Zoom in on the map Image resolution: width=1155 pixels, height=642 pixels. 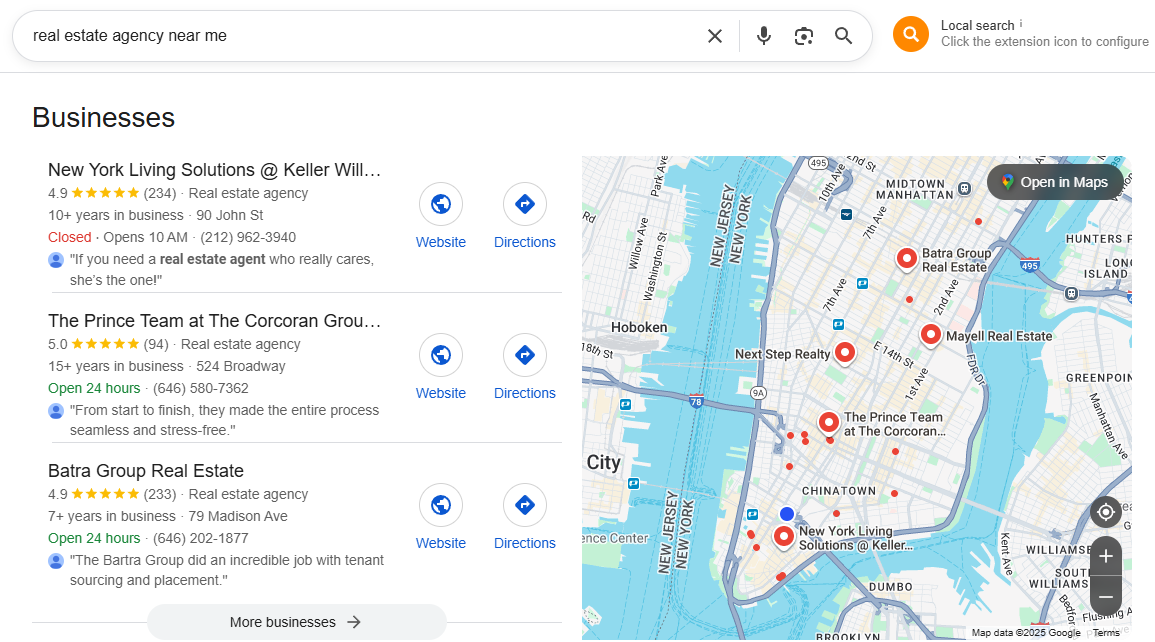(1106, 556)
